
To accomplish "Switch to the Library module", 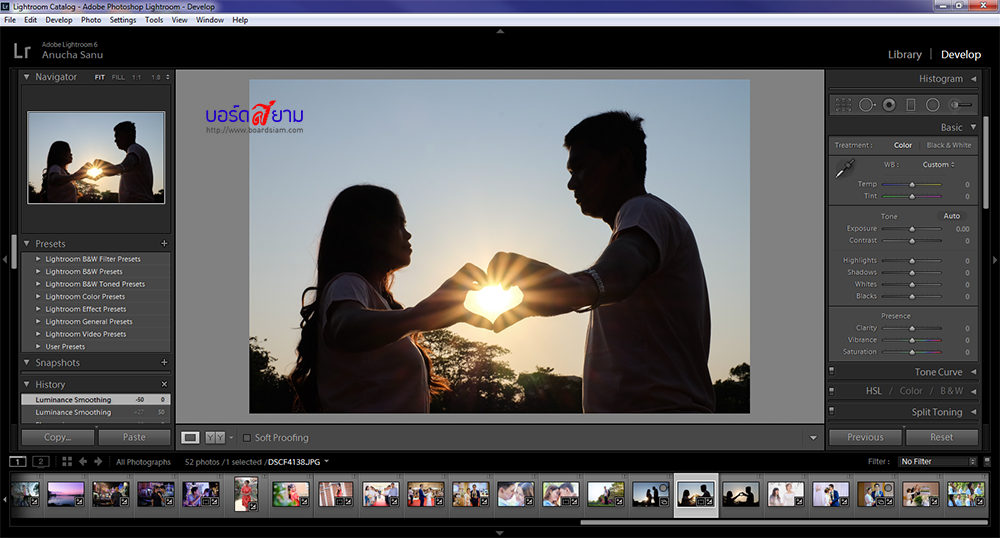I will tap(904, 55).
